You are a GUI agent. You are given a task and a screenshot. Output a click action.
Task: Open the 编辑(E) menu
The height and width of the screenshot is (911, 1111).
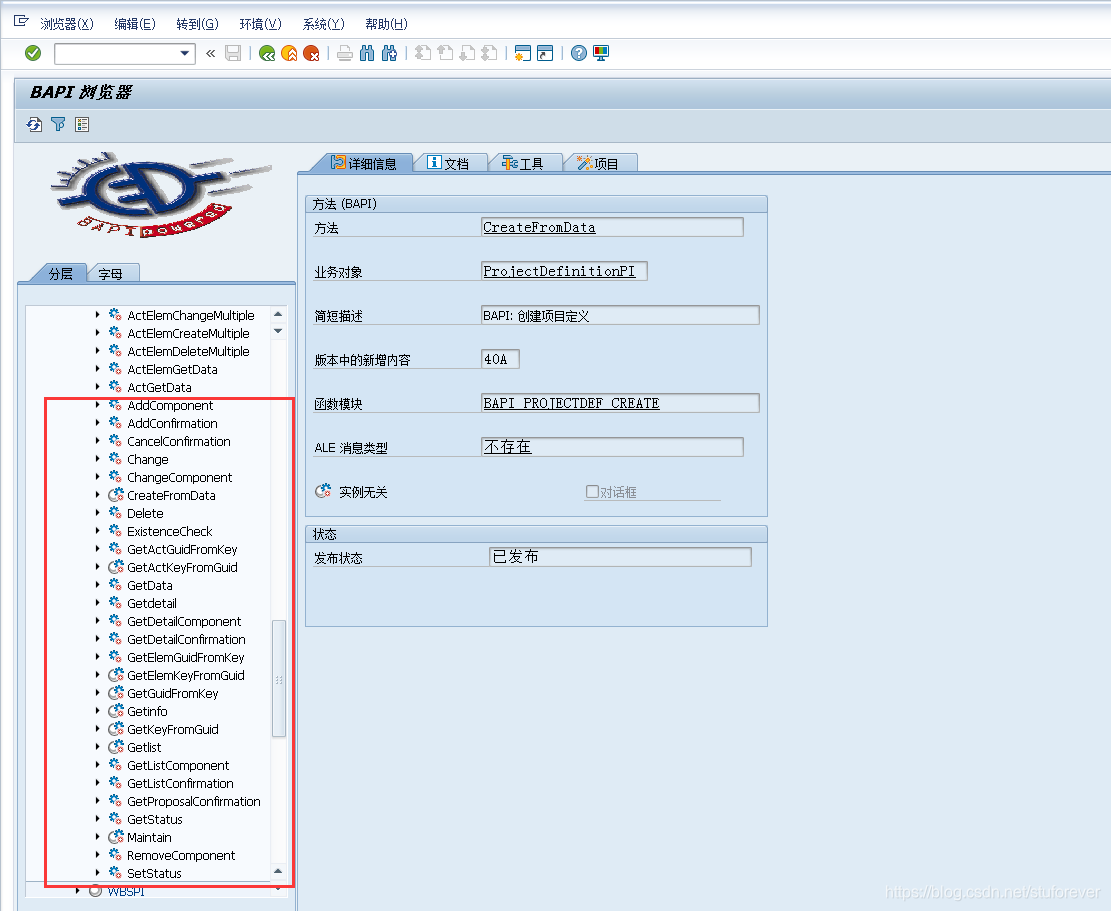click(x=135, y=24)
